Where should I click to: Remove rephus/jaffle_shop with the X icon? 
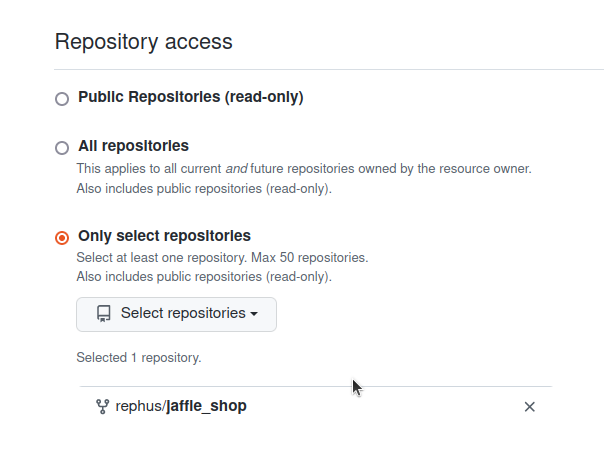coord(530,407)
